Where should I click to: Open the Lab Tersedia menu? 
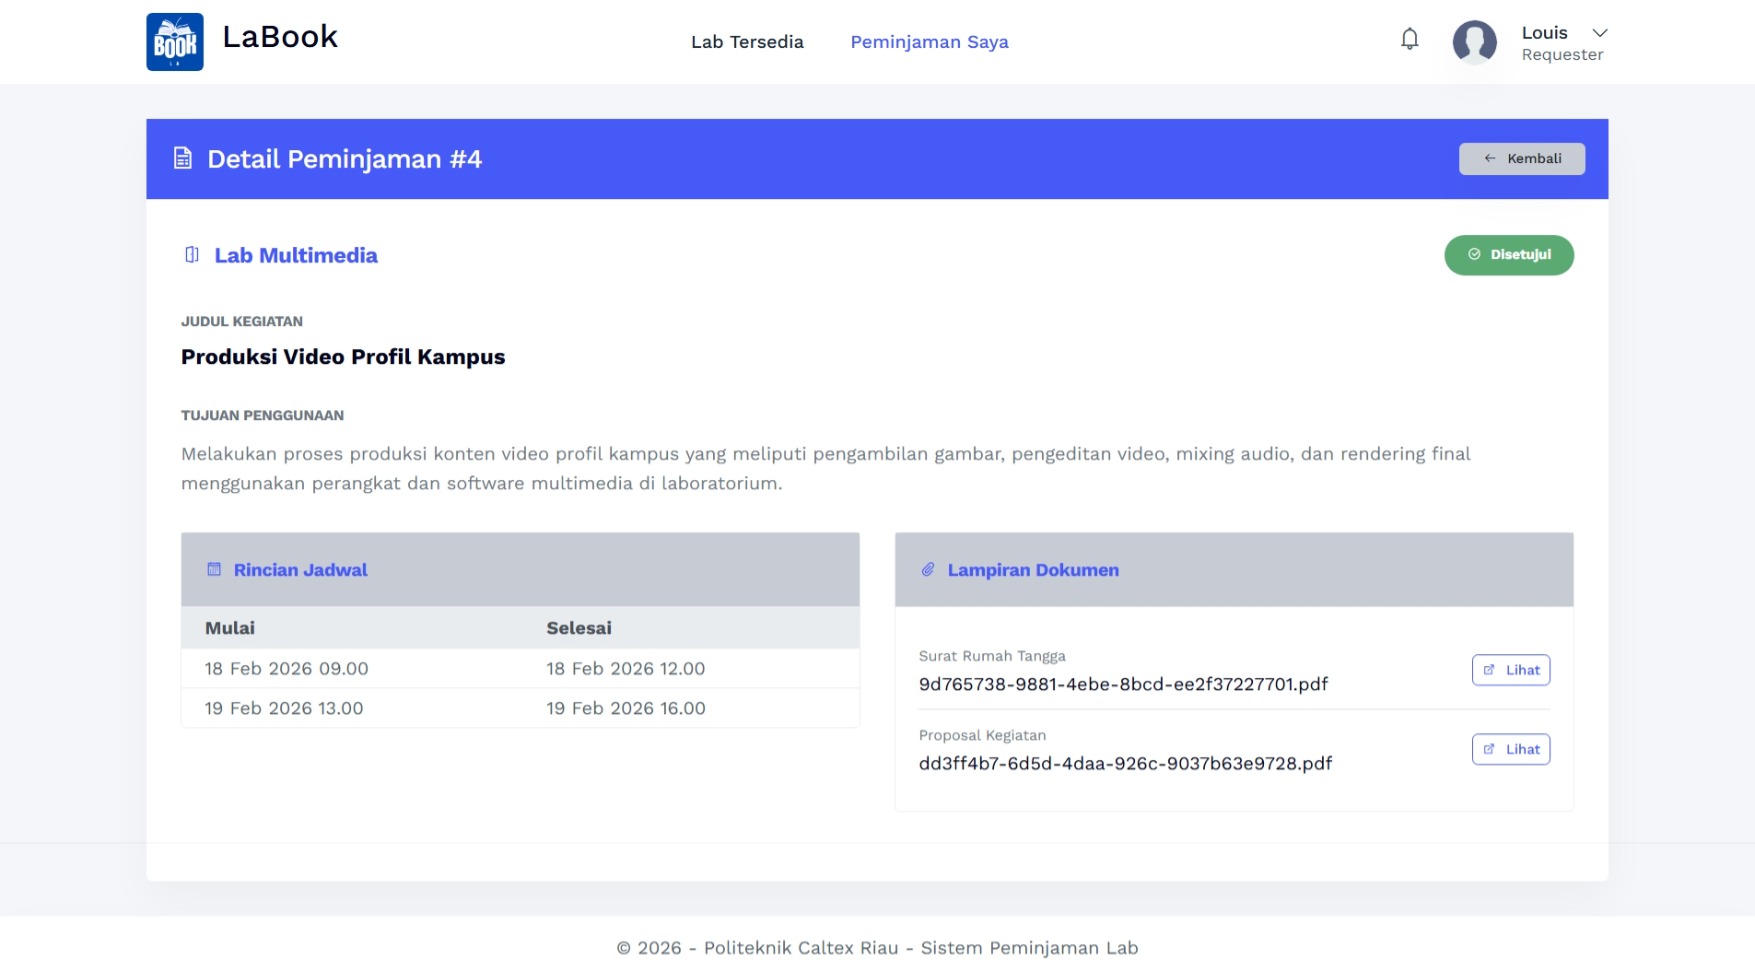[x=747, y=42]
